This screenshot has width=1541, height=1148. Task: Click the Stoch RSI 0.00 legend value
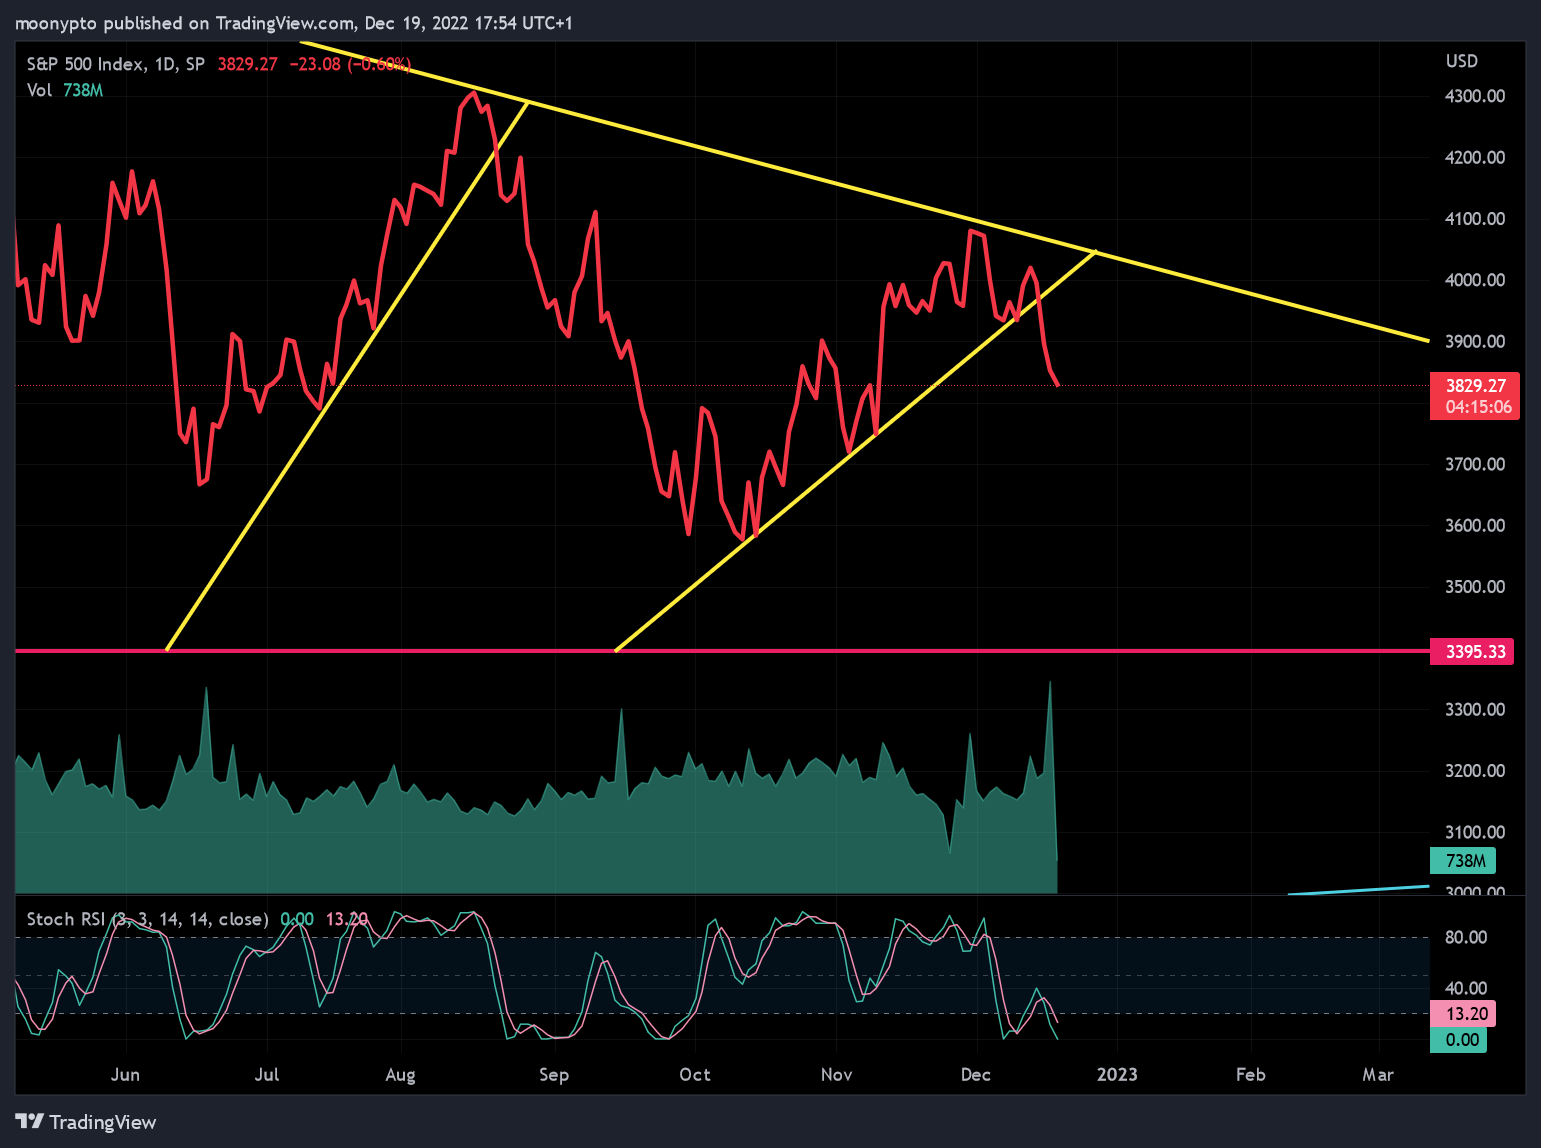tap(296, 919)
